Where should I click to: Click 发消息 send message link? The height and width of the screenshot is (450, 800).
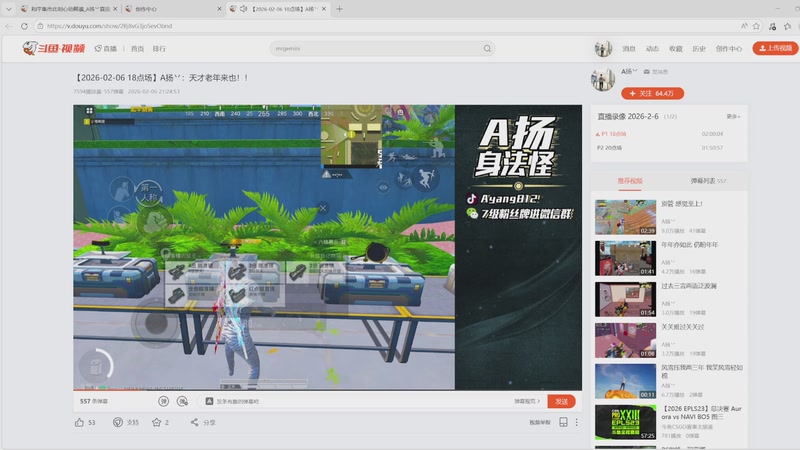point(656,72)
